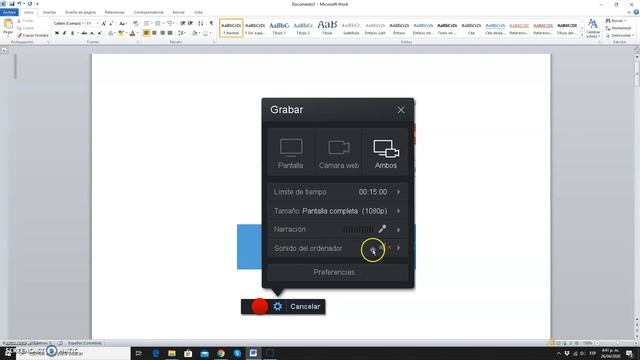640x360 pixels.
Task: Justify the text in paragraph group
Action: (170, 33)
